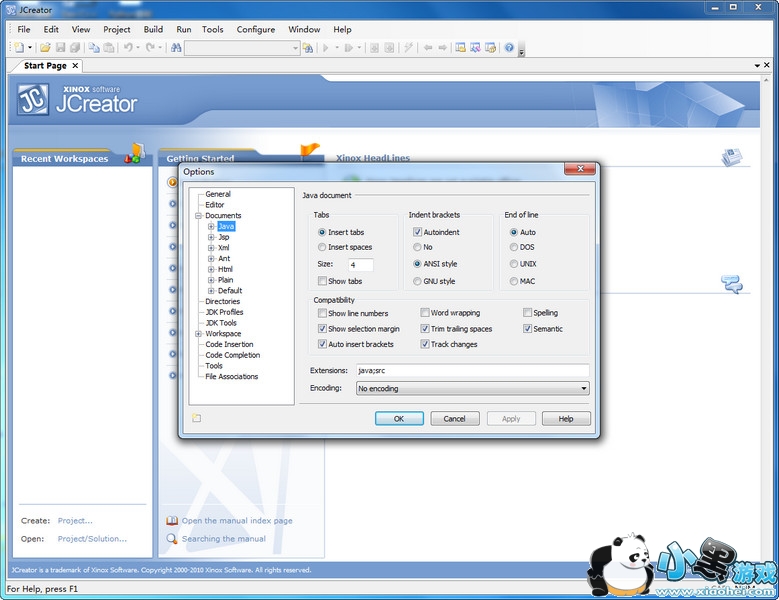Expand the Html document node
779x600 pixels.
pos(211,269)
